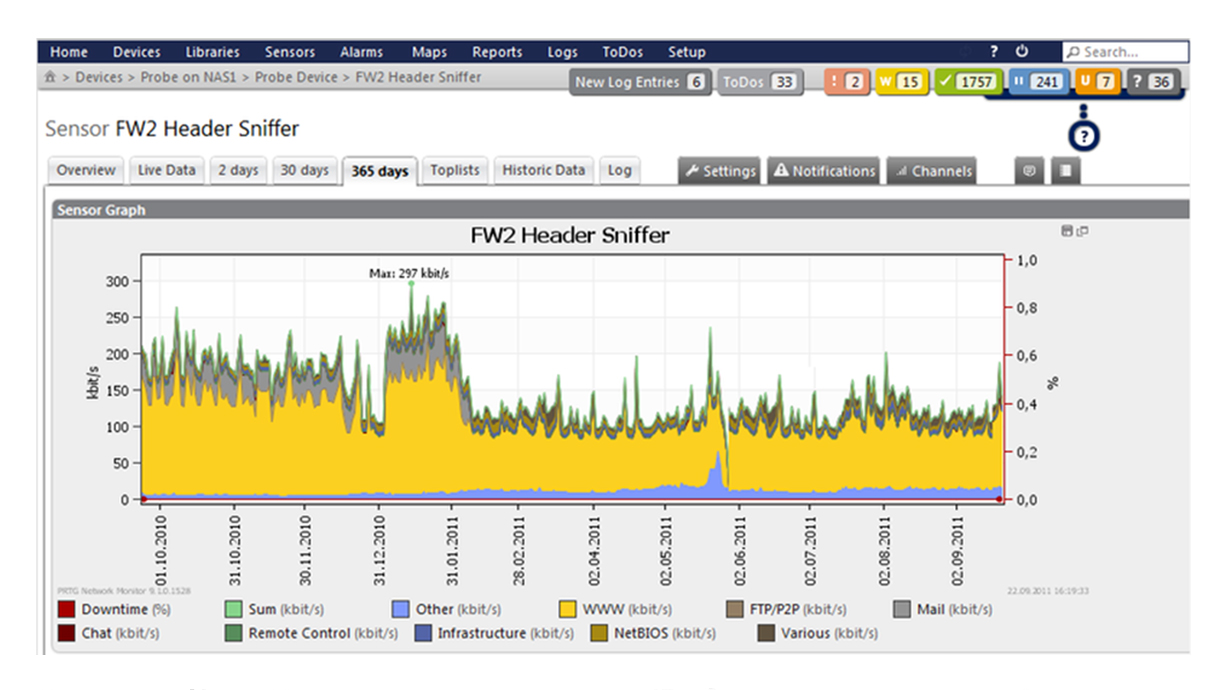Click the help question mark in top bar
This screenshot has width=1230, height=690.
point(993,52)
